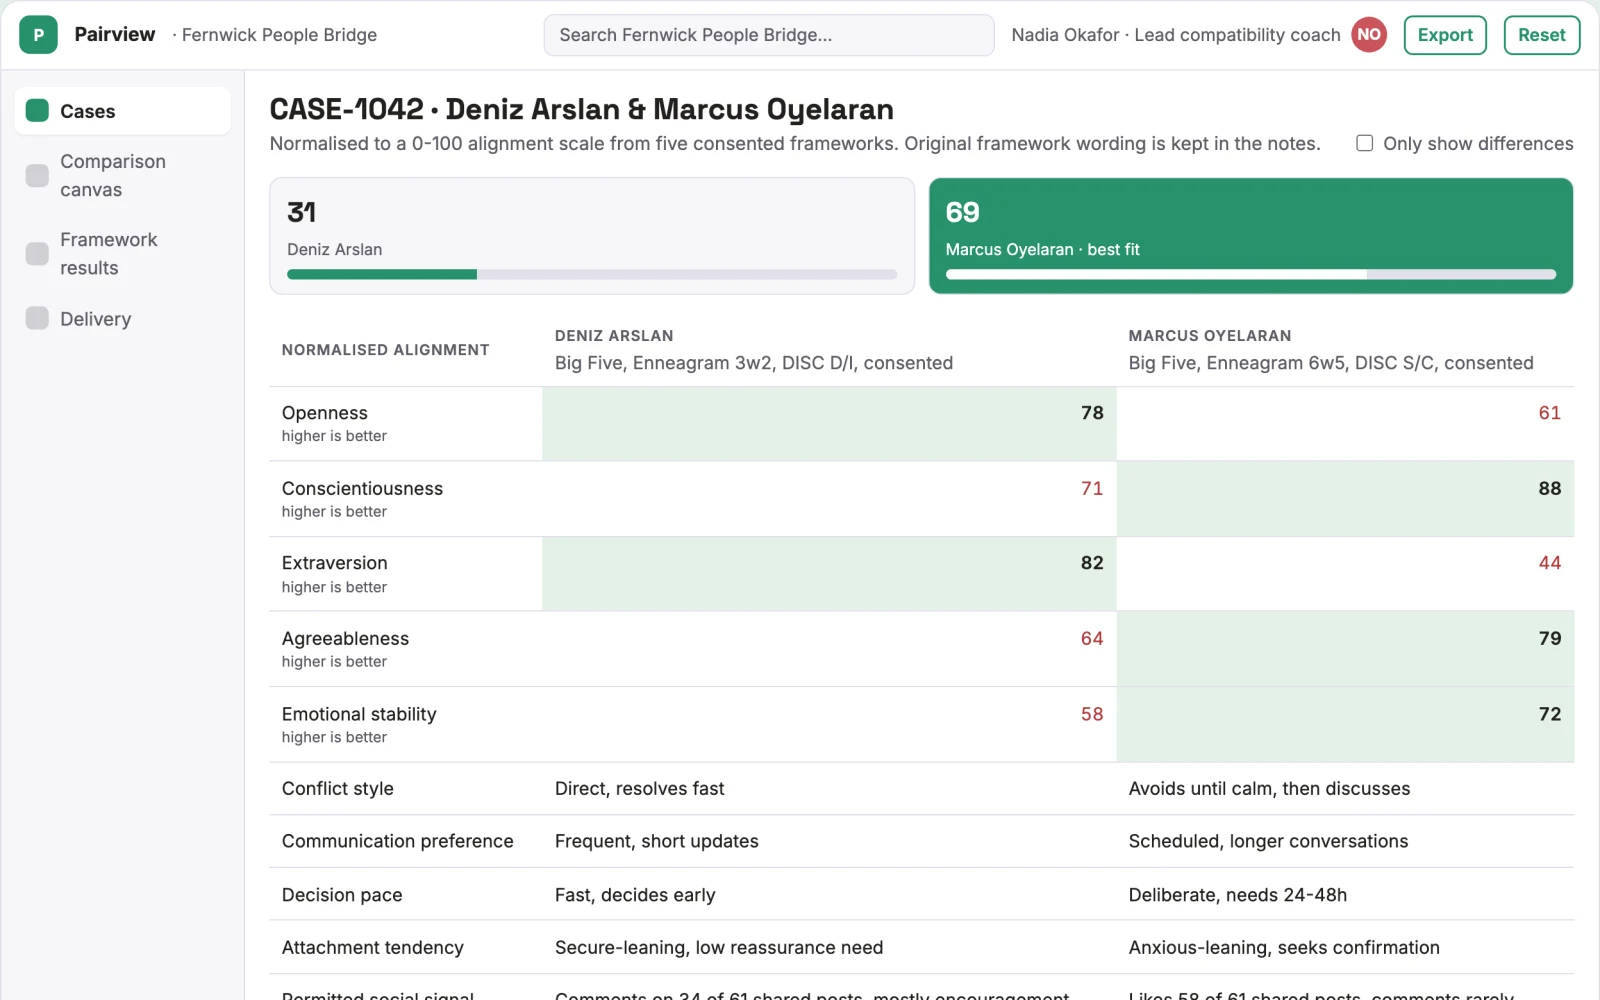Click Emotional stability value 58
The image size is (1600, 1000).
coord(1092,714)
